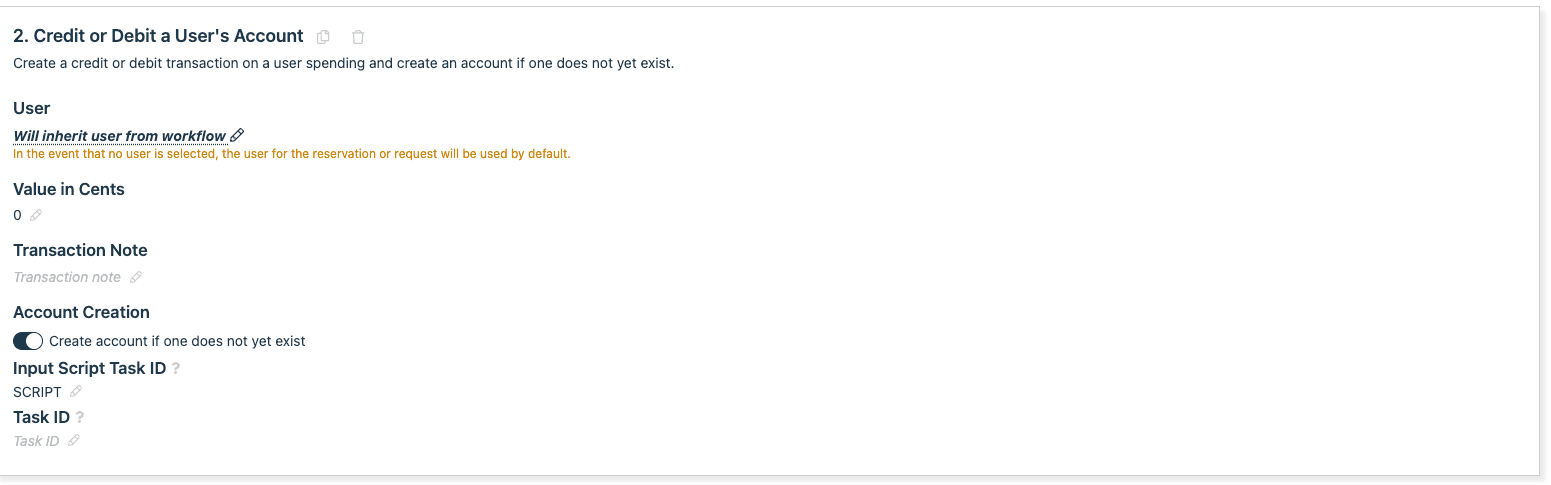This screenshot has width=1551, height=485.
Task: Open help tooltip for Input Script Task ID
Action: [x=176, y=369]
